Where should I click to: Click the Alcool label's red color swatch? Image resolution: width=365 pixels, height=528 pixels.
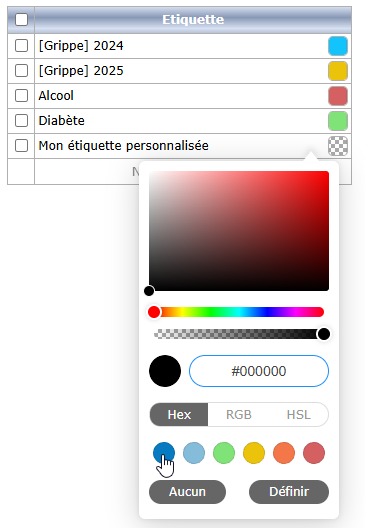coord(338,96)
